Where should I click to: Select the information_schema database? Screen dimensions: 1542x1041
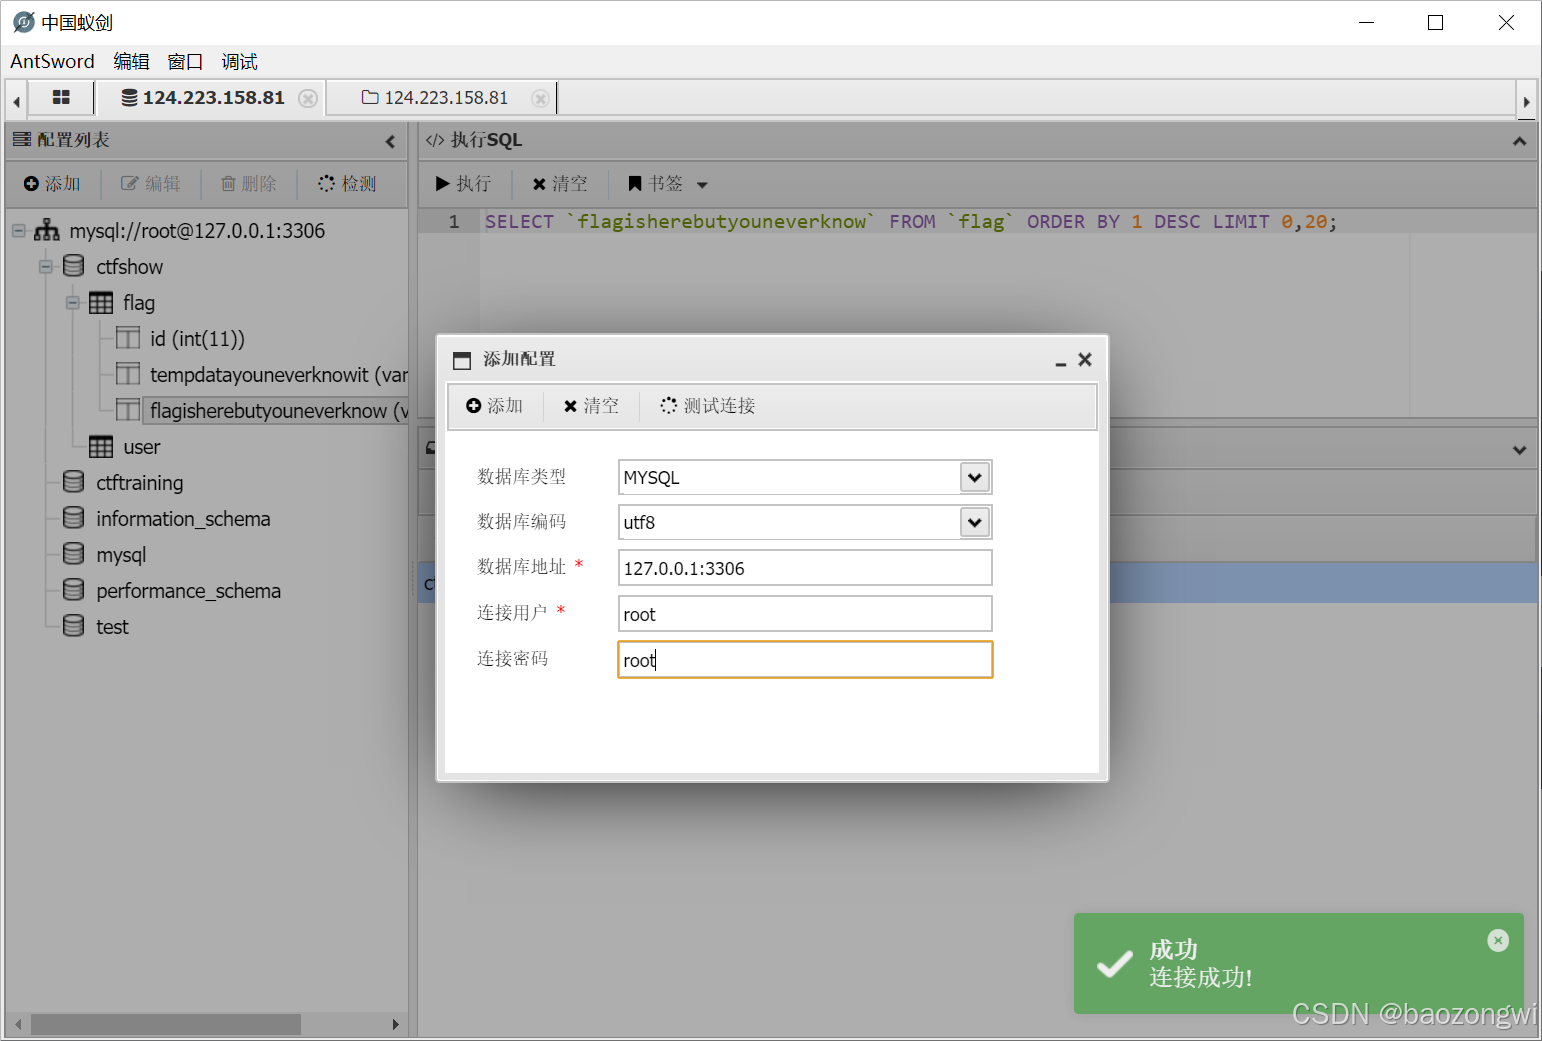tap(183, 519)
